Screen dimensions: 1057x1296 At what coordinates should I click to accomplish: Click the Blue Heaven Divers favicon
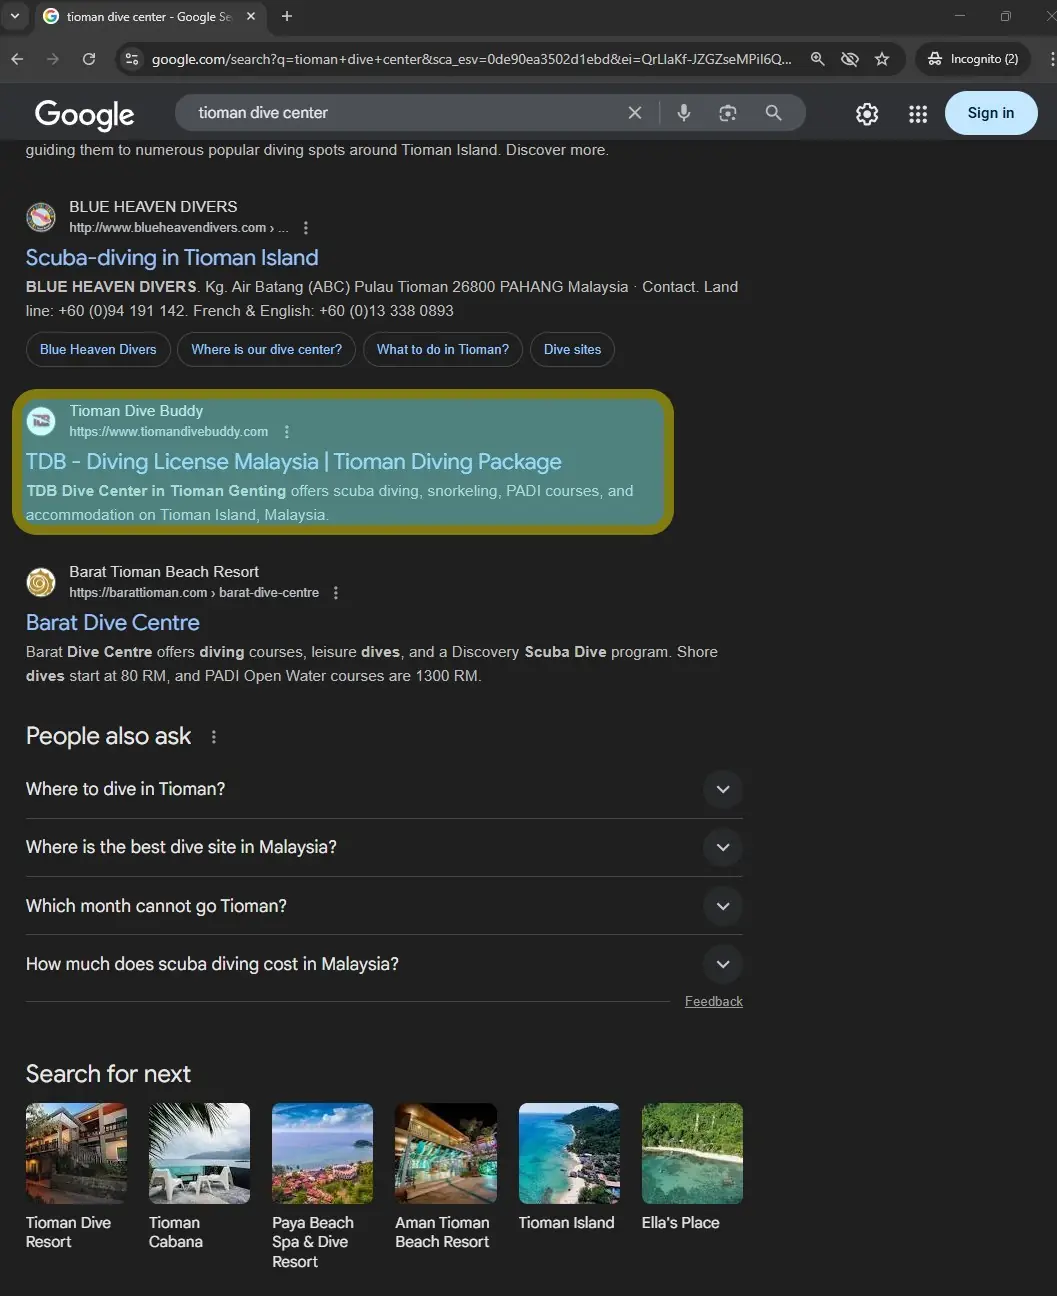tap(41, 216)
